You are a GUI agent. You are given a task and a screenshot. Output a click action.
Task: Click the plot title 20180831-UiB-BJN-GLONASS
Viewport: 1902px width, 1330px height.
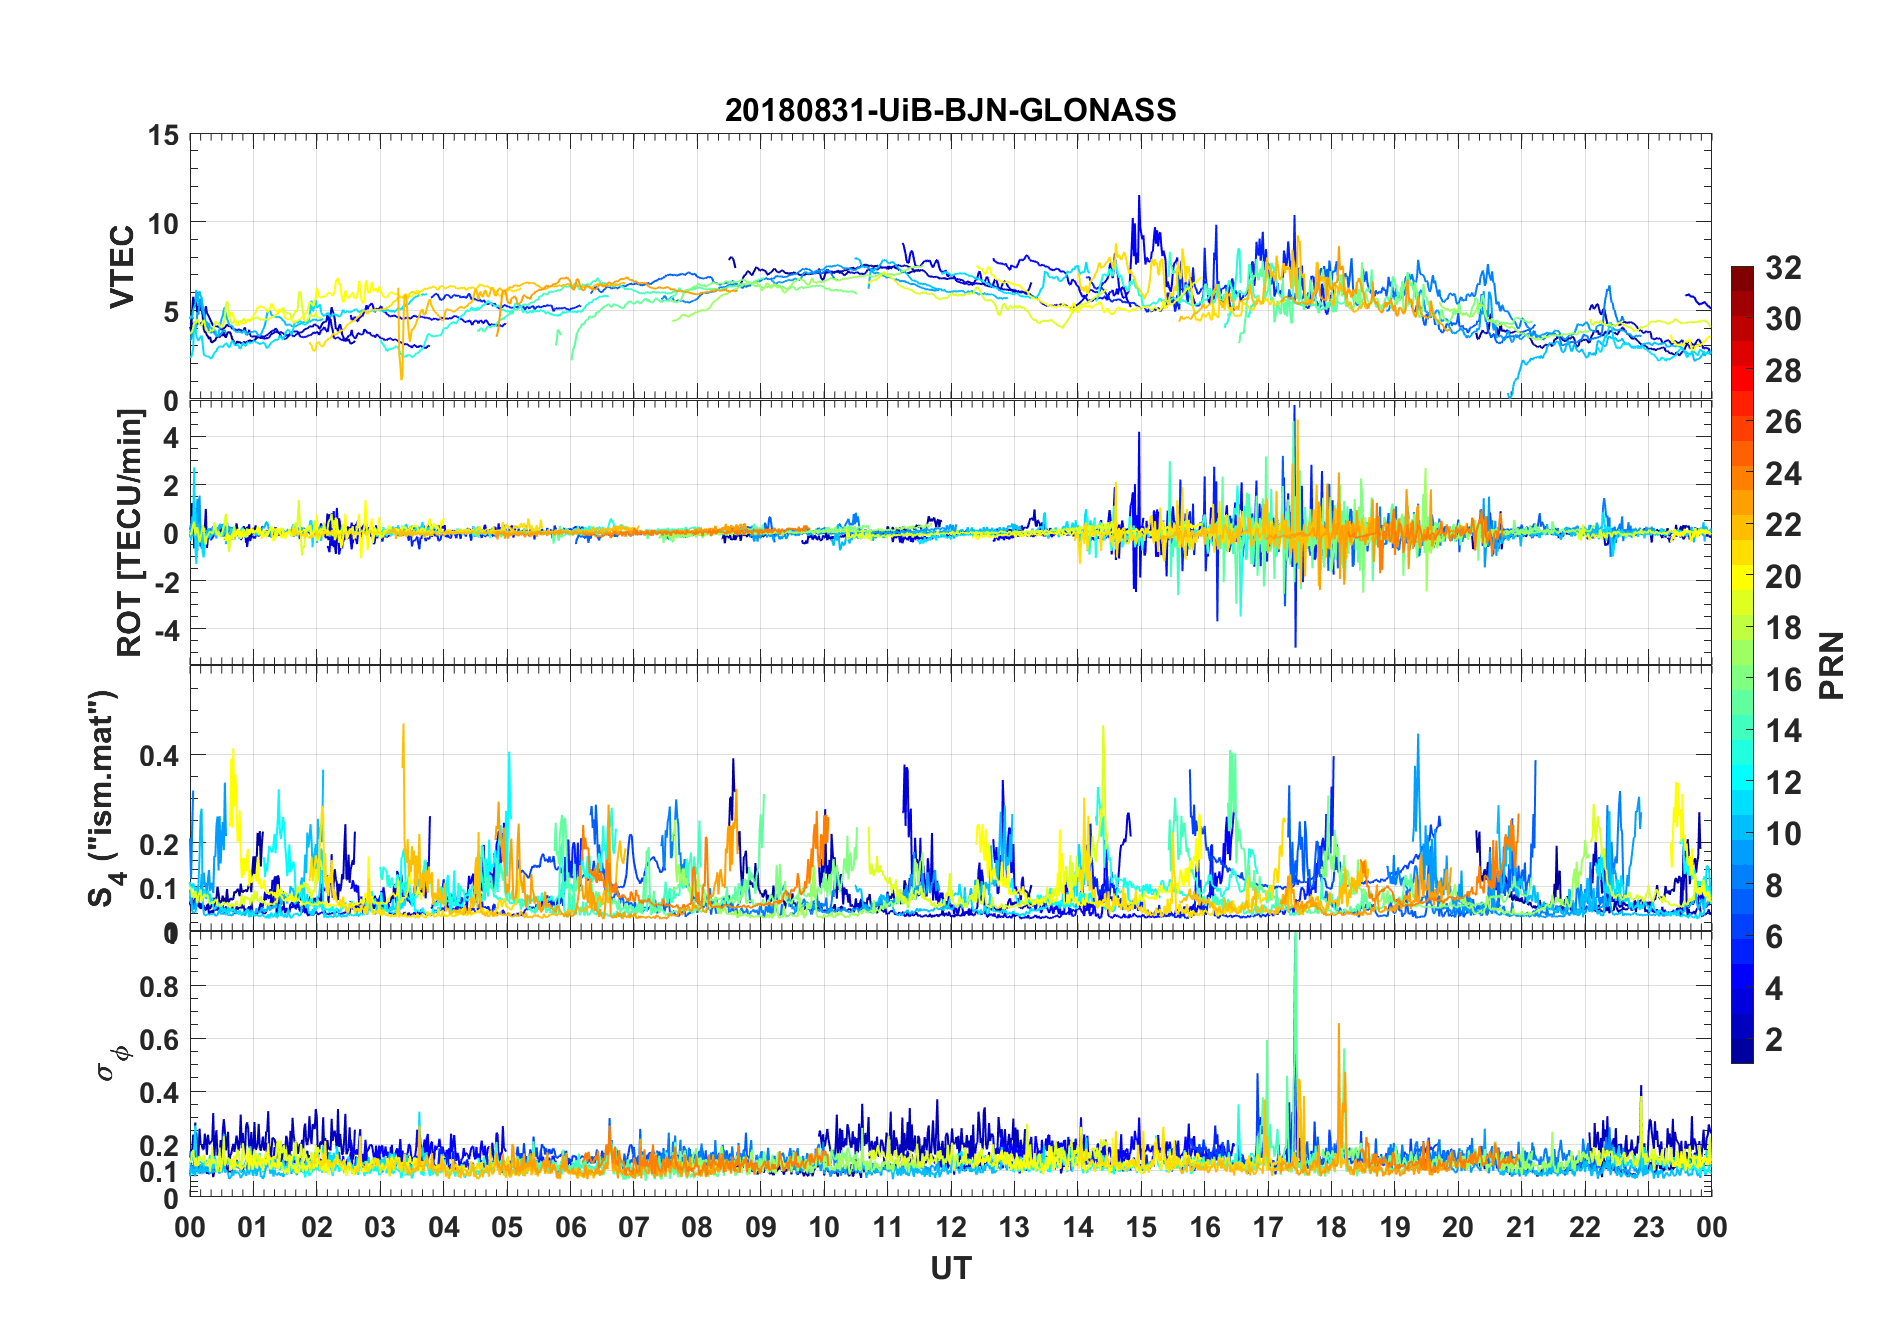950,109
